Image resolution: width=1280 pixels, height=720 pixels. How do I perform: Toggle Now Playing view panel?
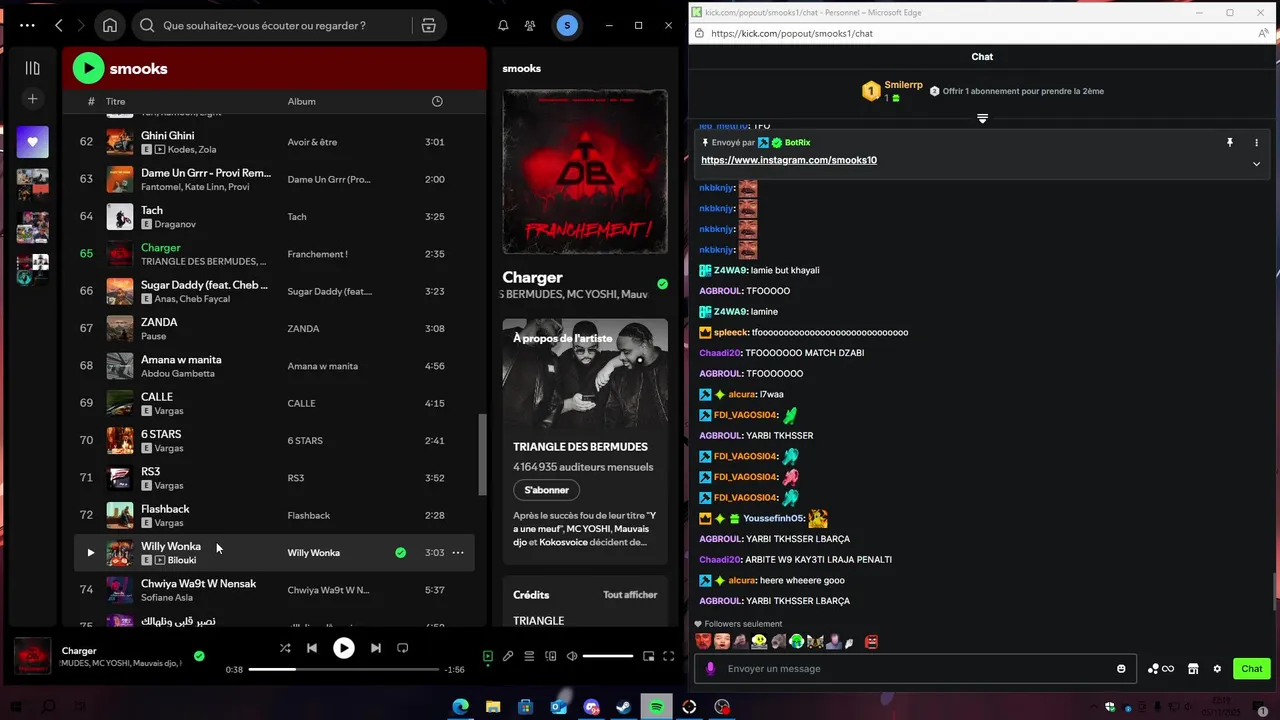point(488,656)
